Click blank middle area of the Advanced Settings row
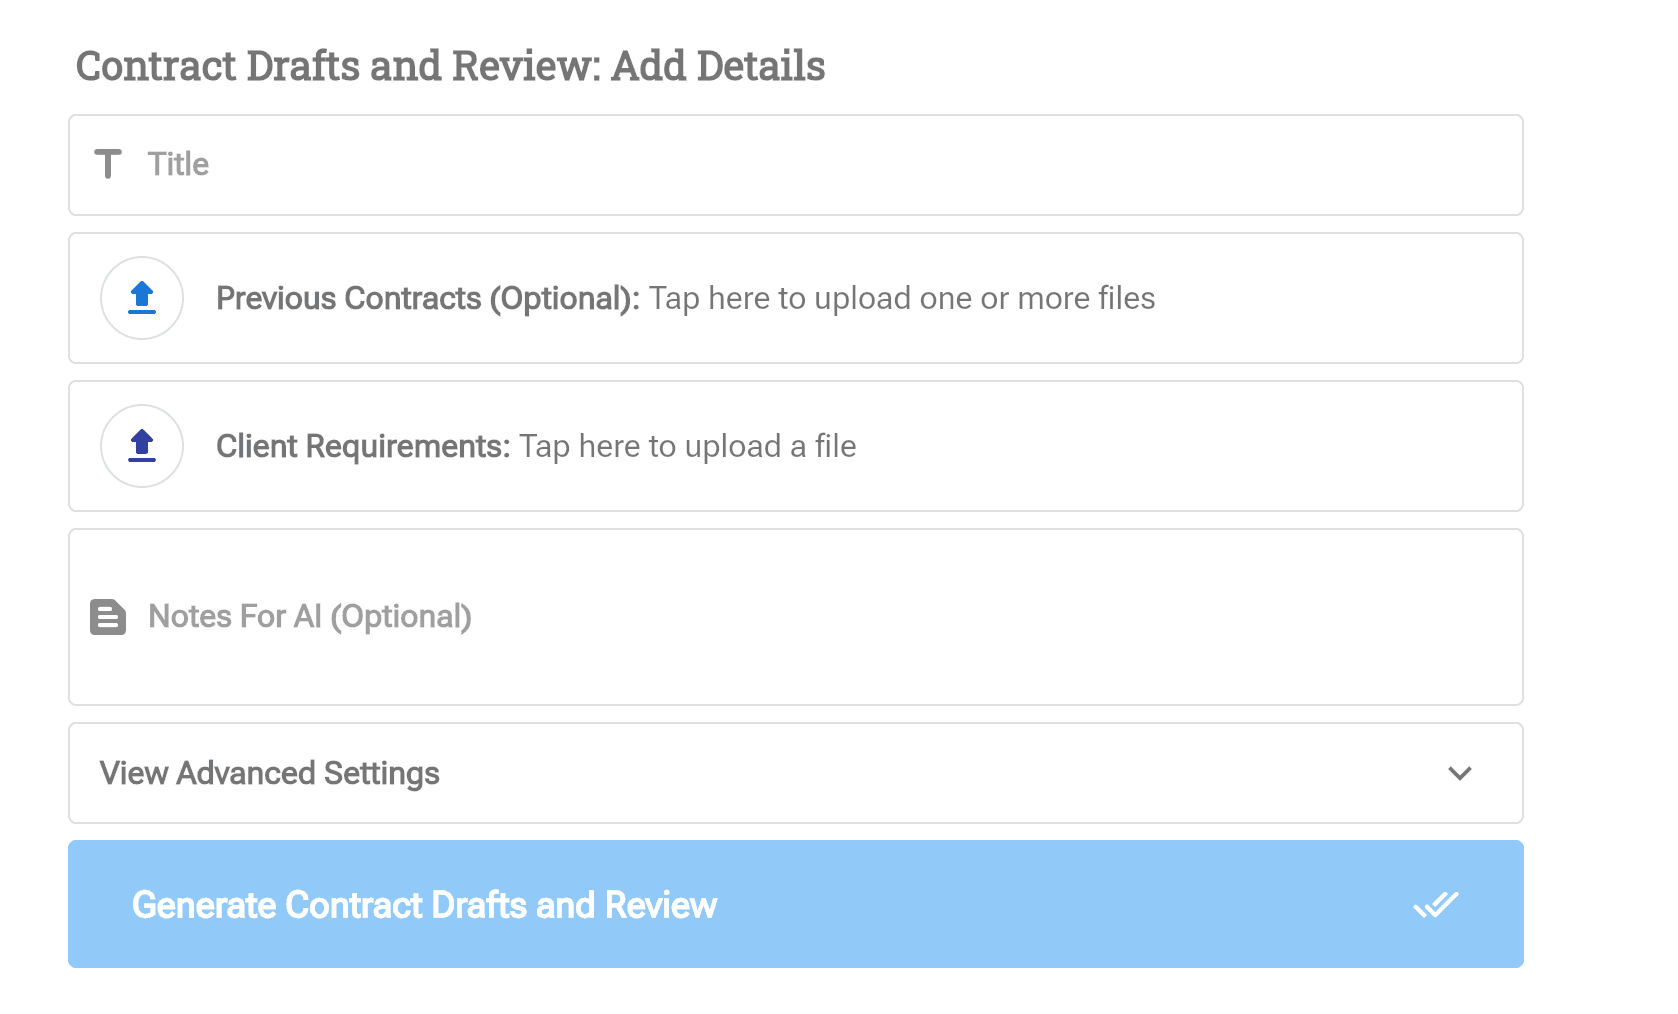Image resolution: width=1678 pixels, height=1014 pixels. click(900, 774)
